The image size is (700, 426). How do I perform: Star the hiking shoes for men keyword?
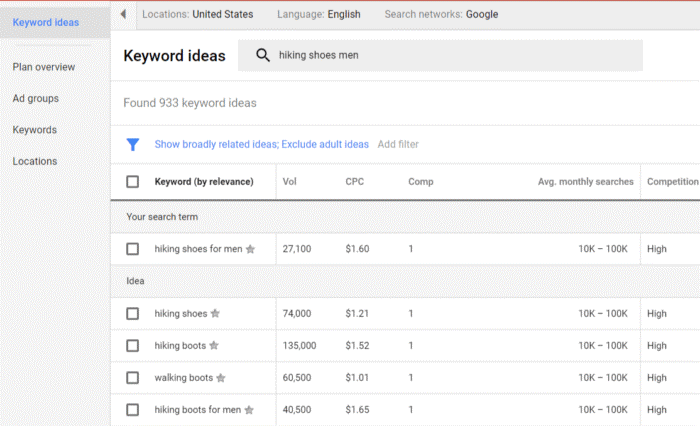pos(250,249)
